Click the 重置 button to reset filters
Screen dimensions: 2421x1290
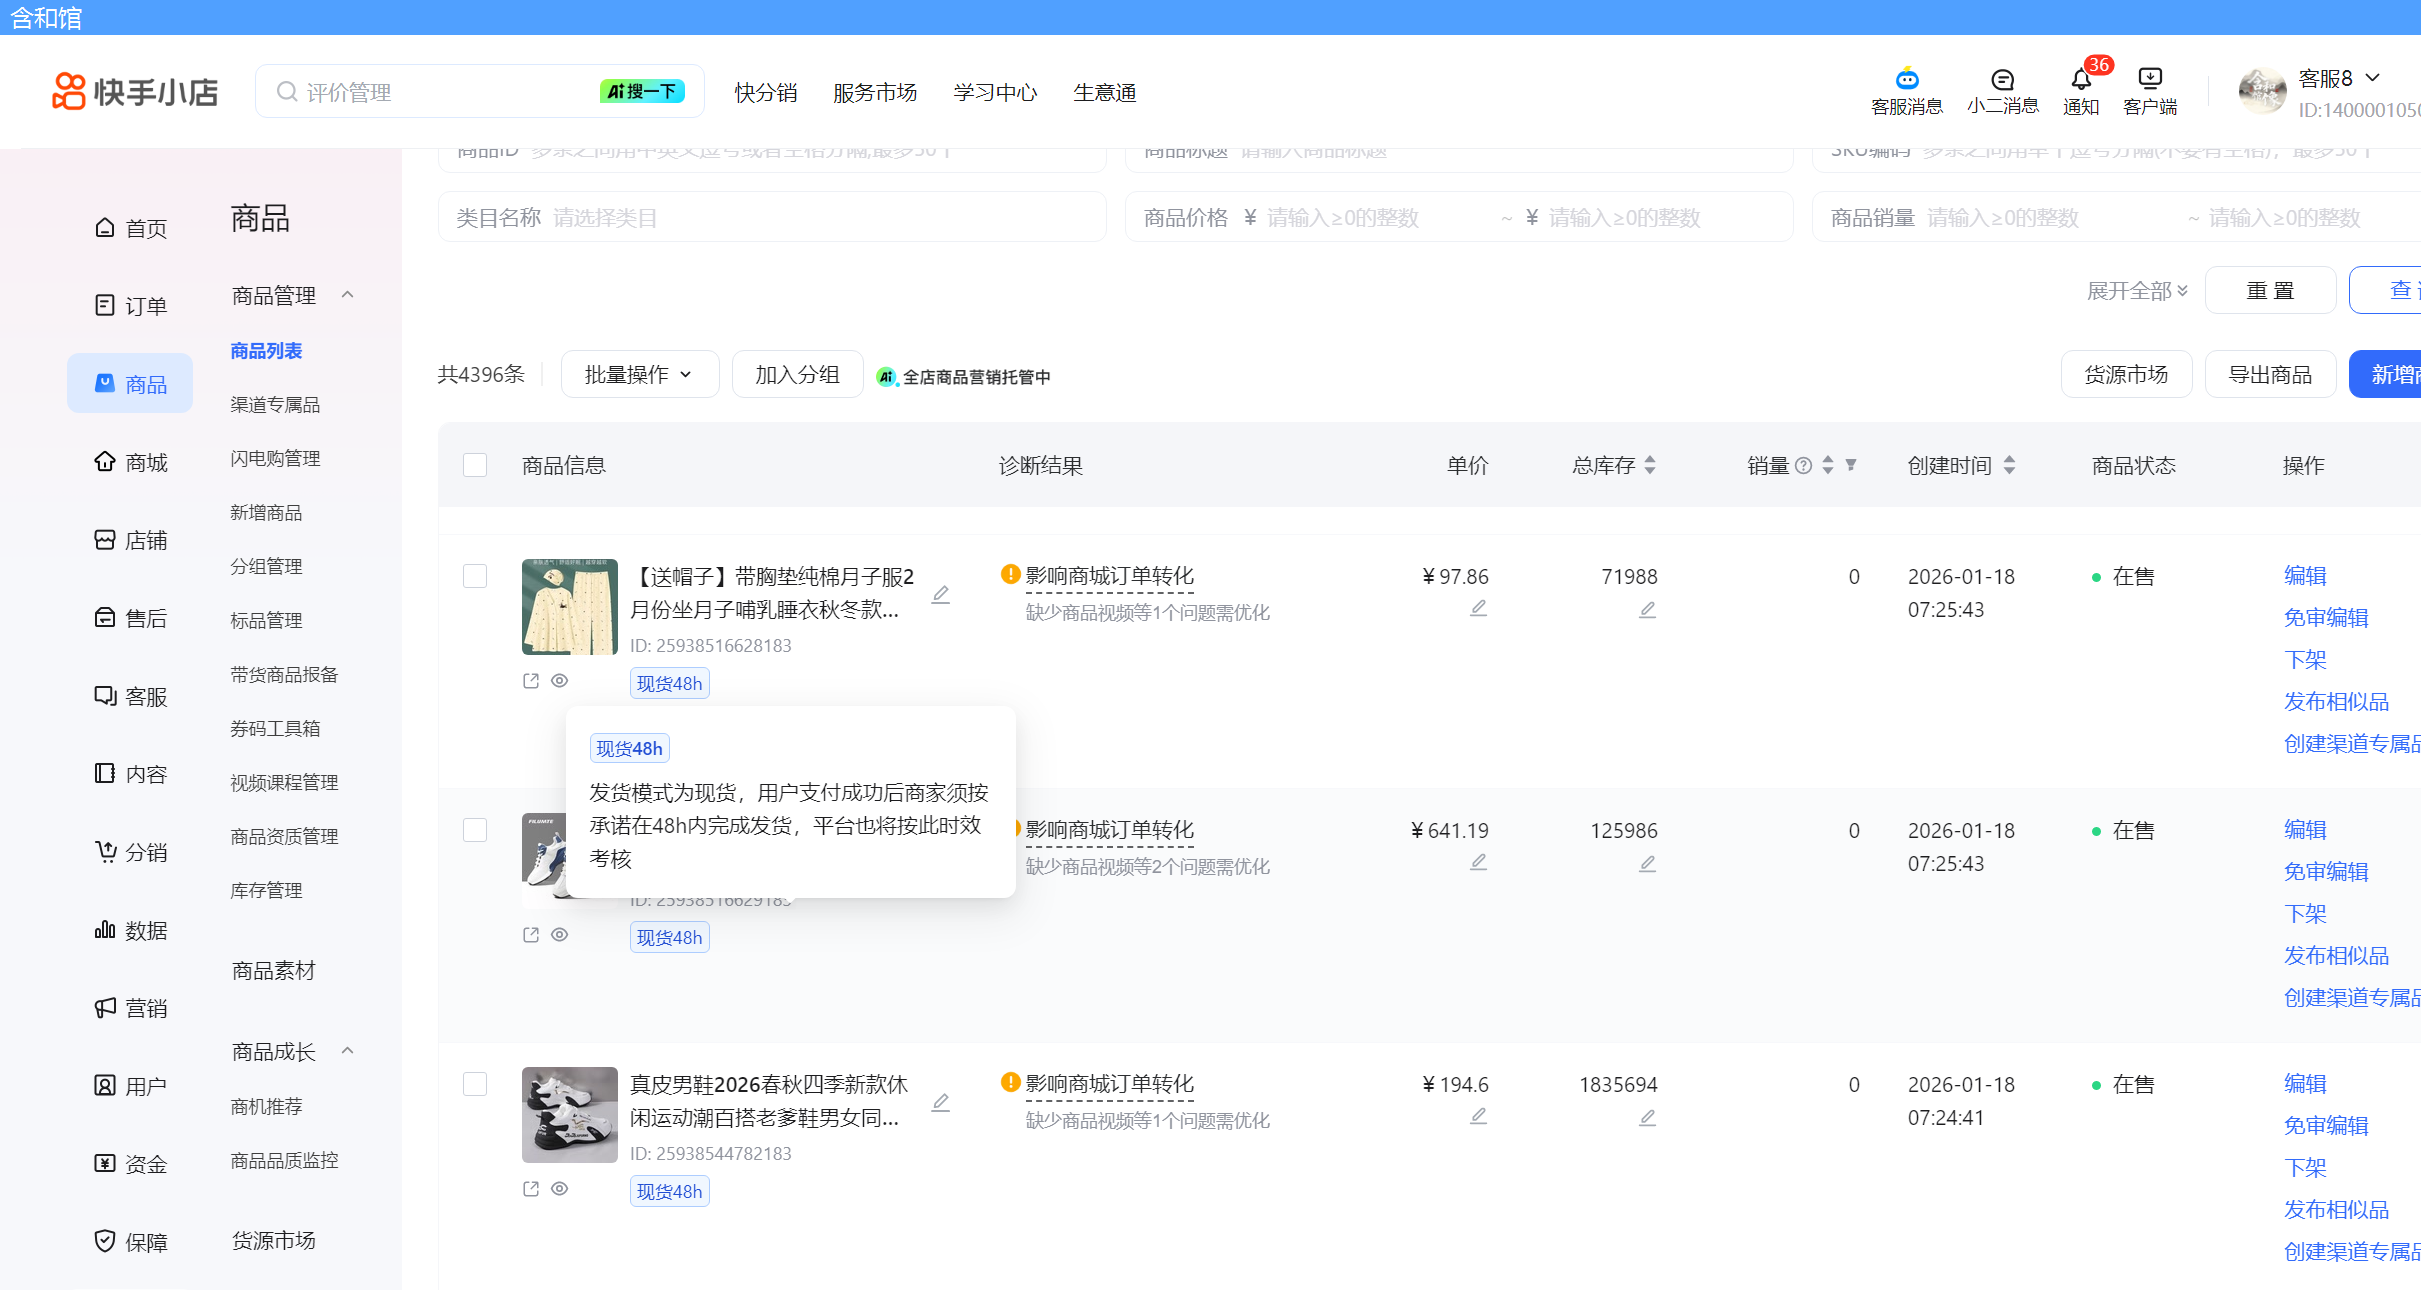click(2270, 290)
